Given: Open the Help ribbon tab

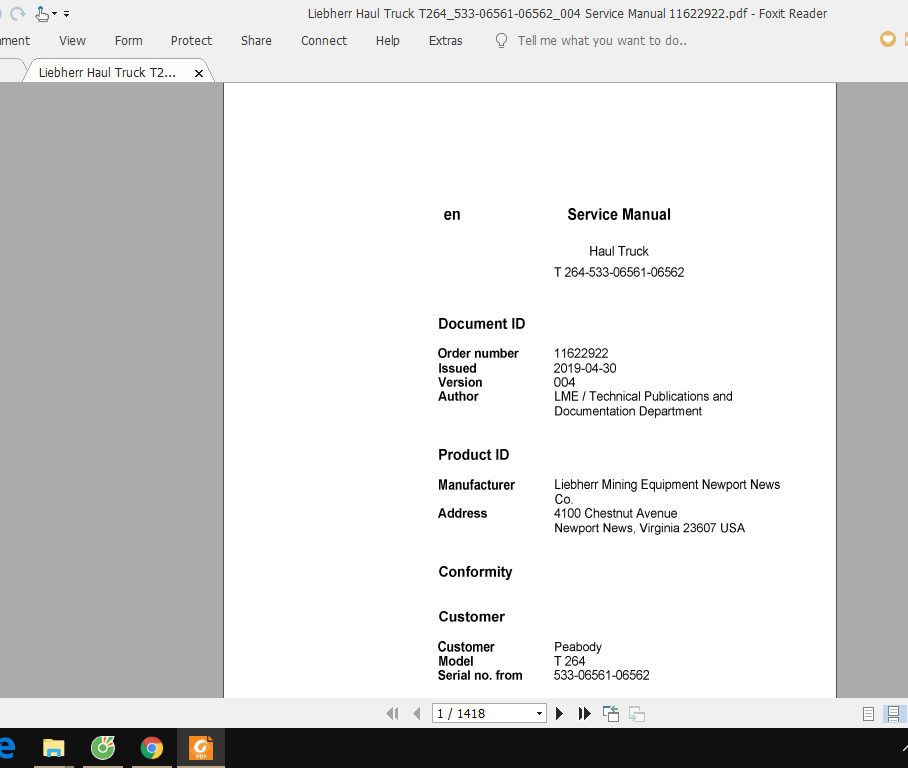Looking at the screenshot, I should 387,41.
